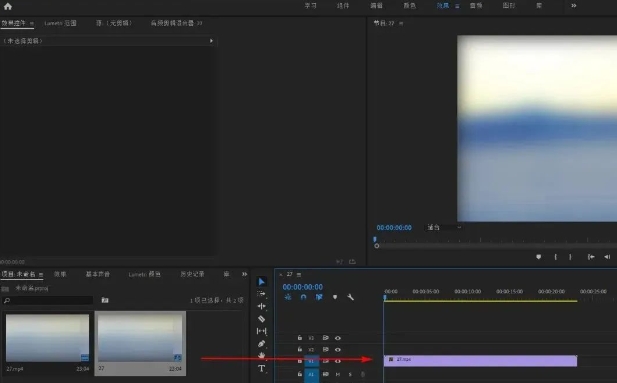Open the zoom level dropdown
The image size is (617, 383).
pyautogui.click(x=444, y=228)
